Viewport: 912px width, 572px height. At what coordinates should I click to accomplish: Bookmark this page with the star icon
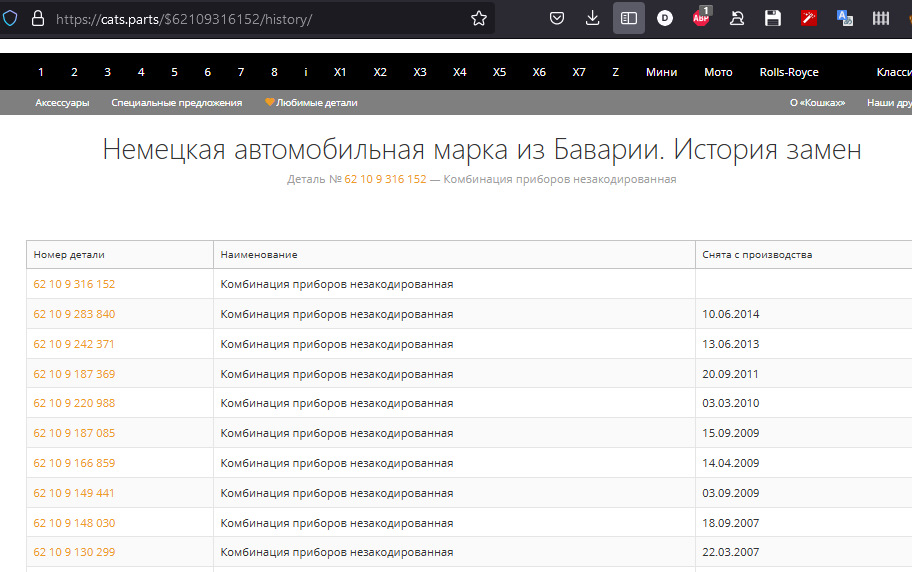(479, 19)
